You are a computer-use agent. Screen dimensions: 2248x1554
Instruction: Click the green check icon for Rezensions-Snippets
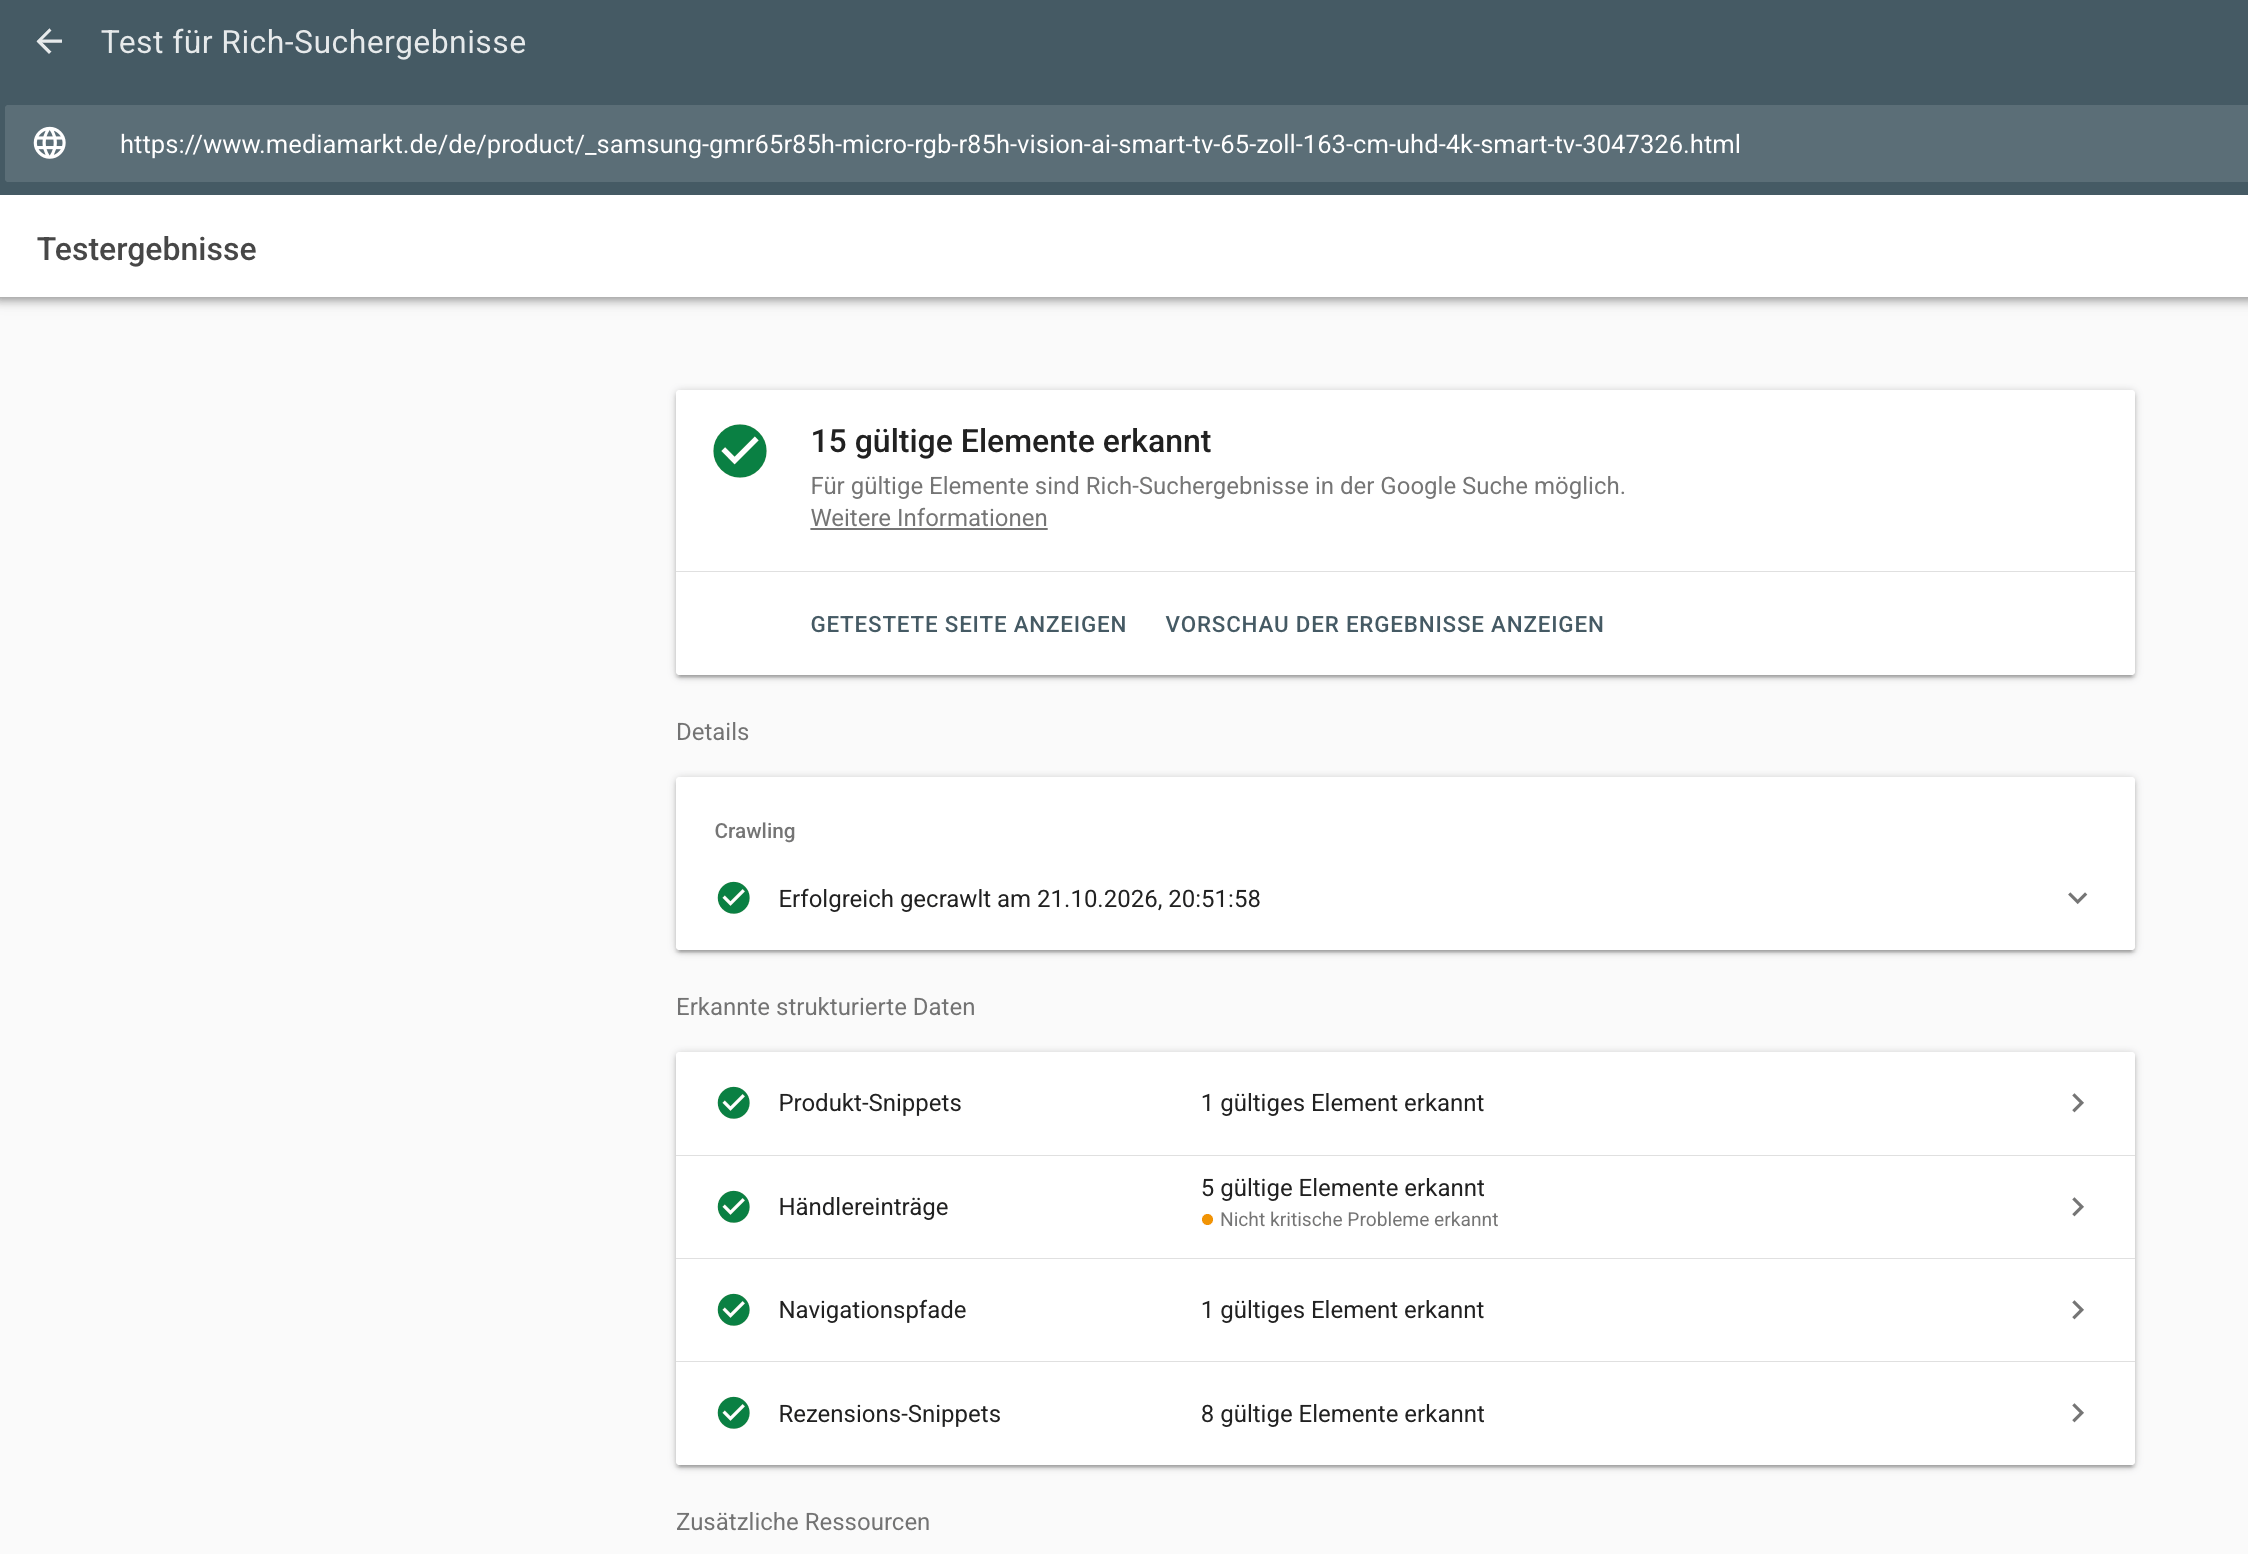click(x=734, y=1413)
